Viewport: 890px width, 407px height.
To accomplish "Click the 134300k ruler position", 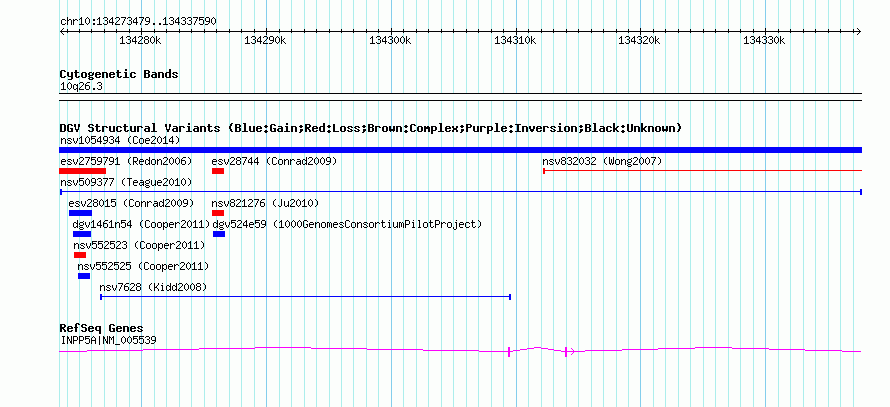I will [x=391, y=40].
